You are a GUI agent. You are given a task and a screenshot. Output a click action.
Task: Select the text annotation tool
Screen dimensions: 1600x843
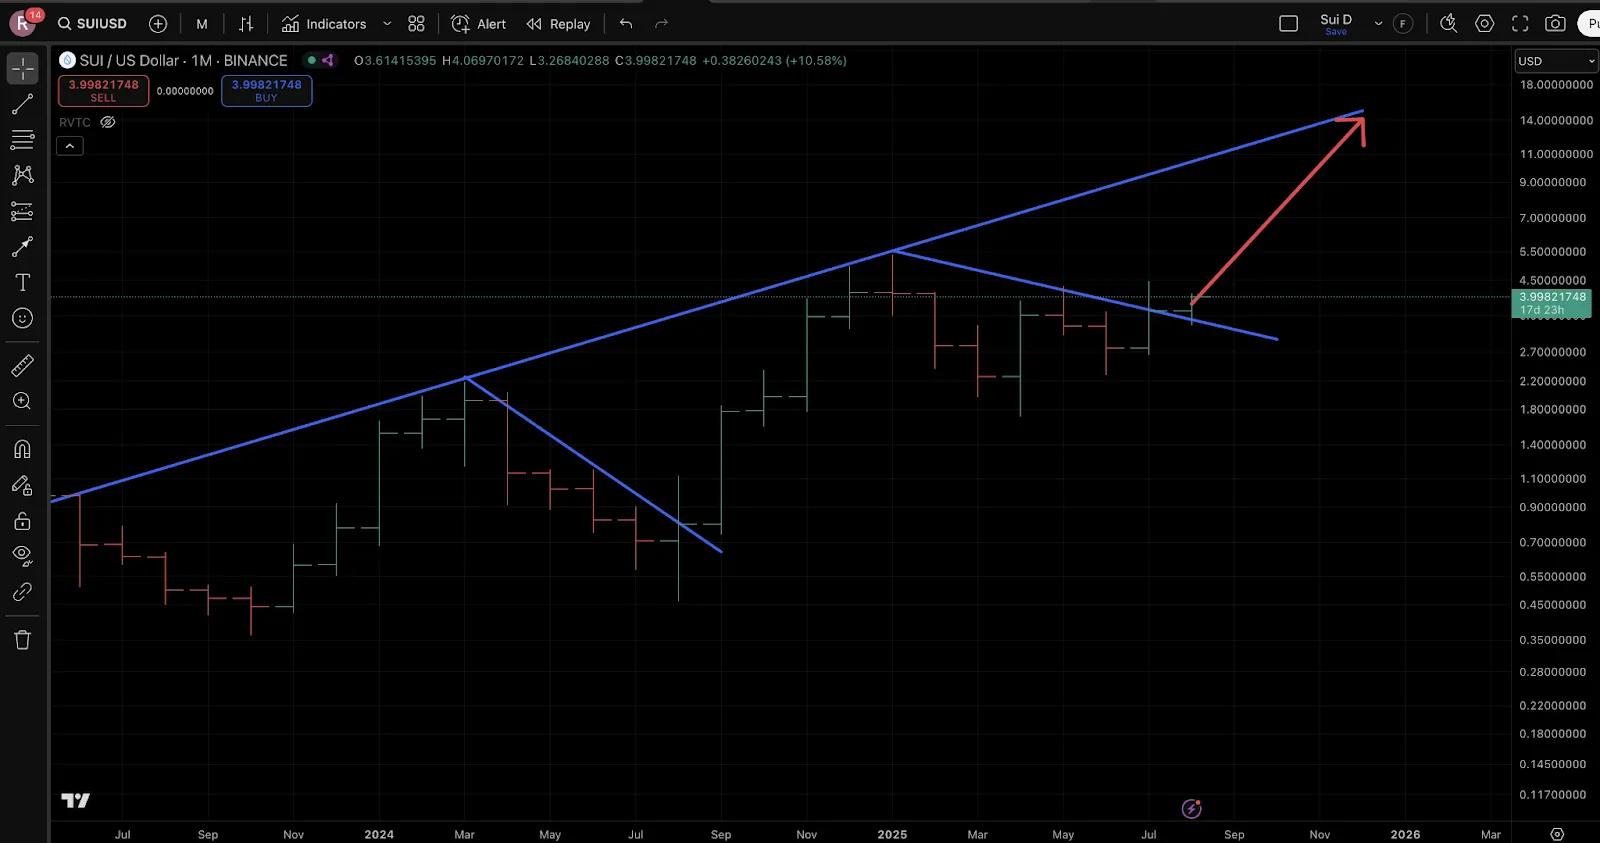point(22,283)
